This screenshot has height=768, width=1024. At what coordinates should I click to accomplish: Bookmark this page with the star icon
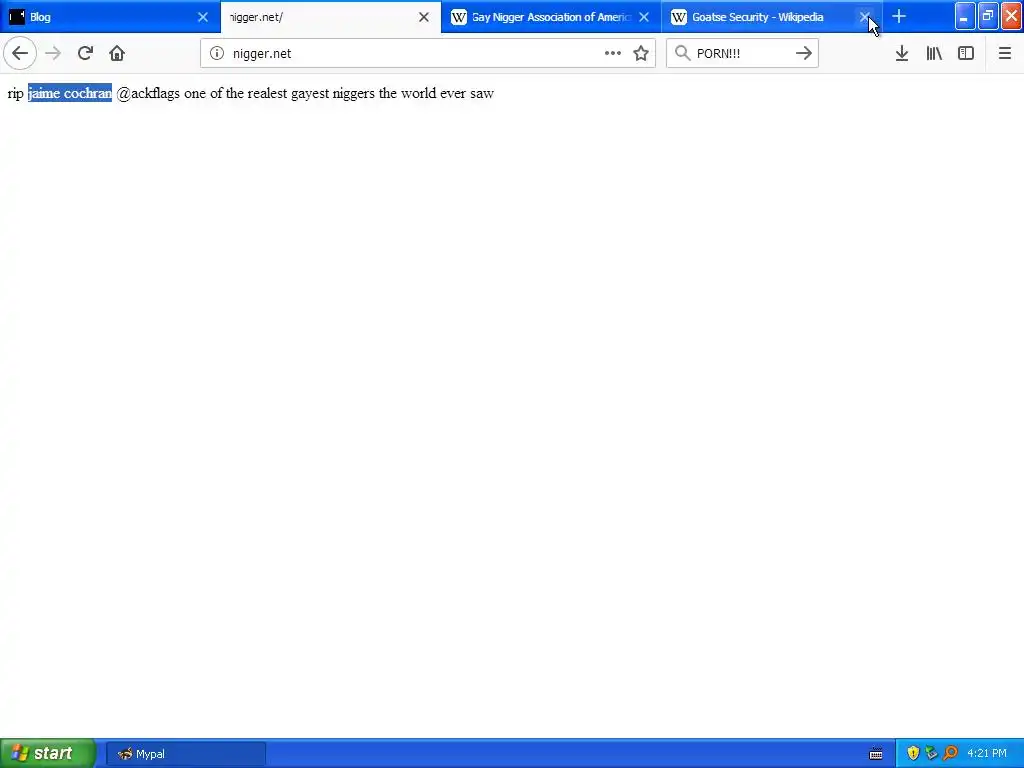click(641, 53)
